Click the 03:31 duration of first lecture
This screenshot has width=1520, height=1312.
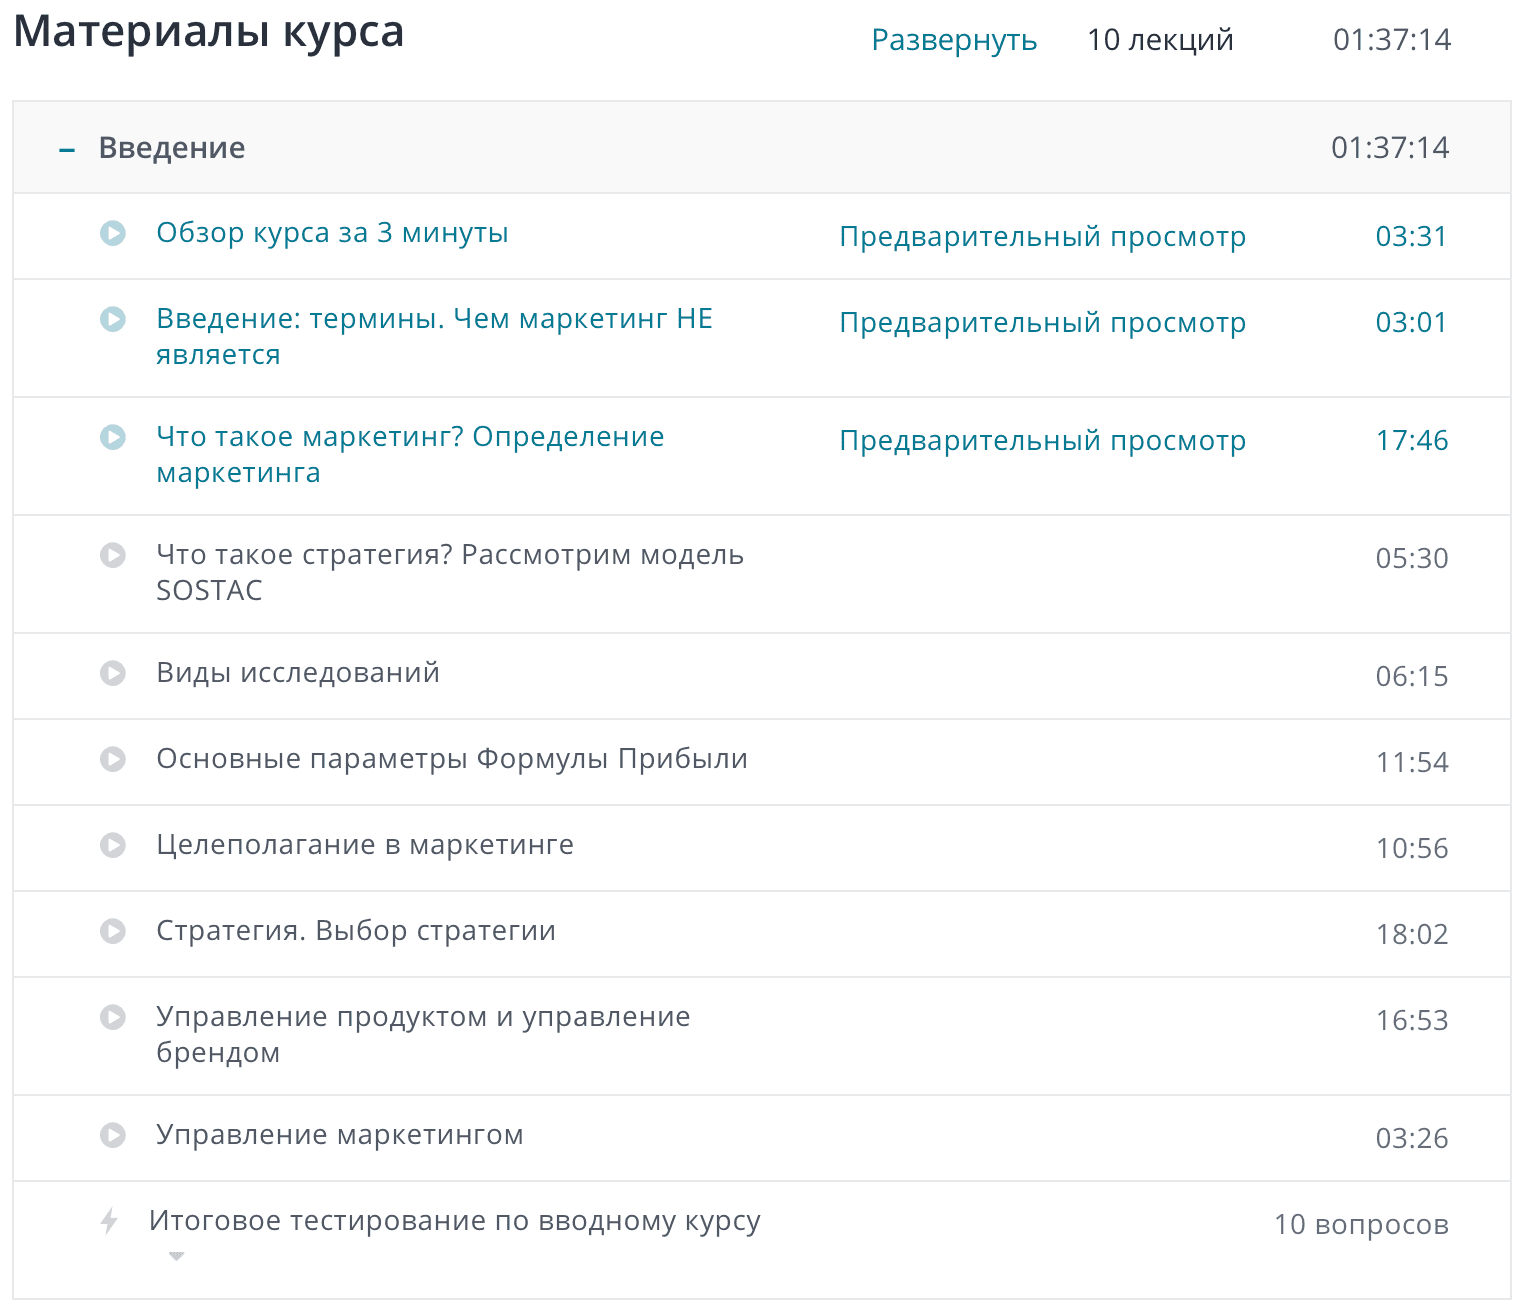1411,237
